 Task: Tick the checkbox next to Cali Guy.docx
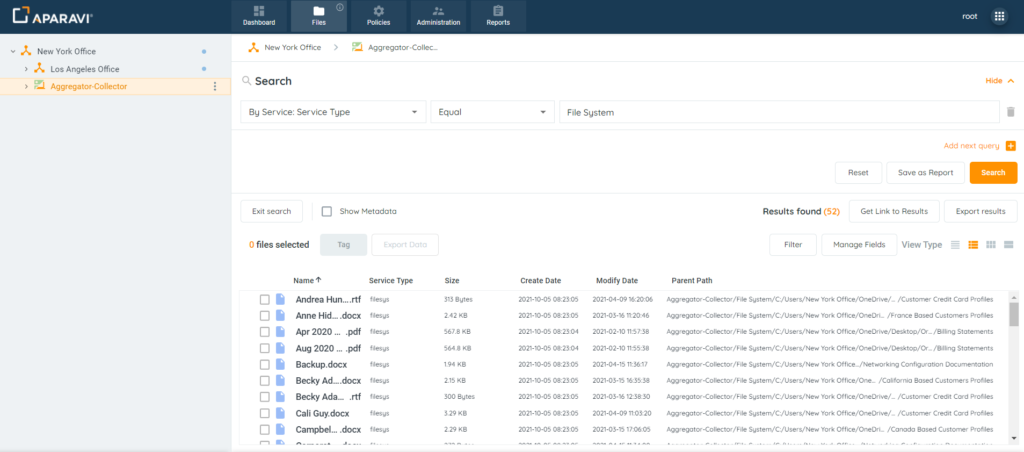click(265, 413)
